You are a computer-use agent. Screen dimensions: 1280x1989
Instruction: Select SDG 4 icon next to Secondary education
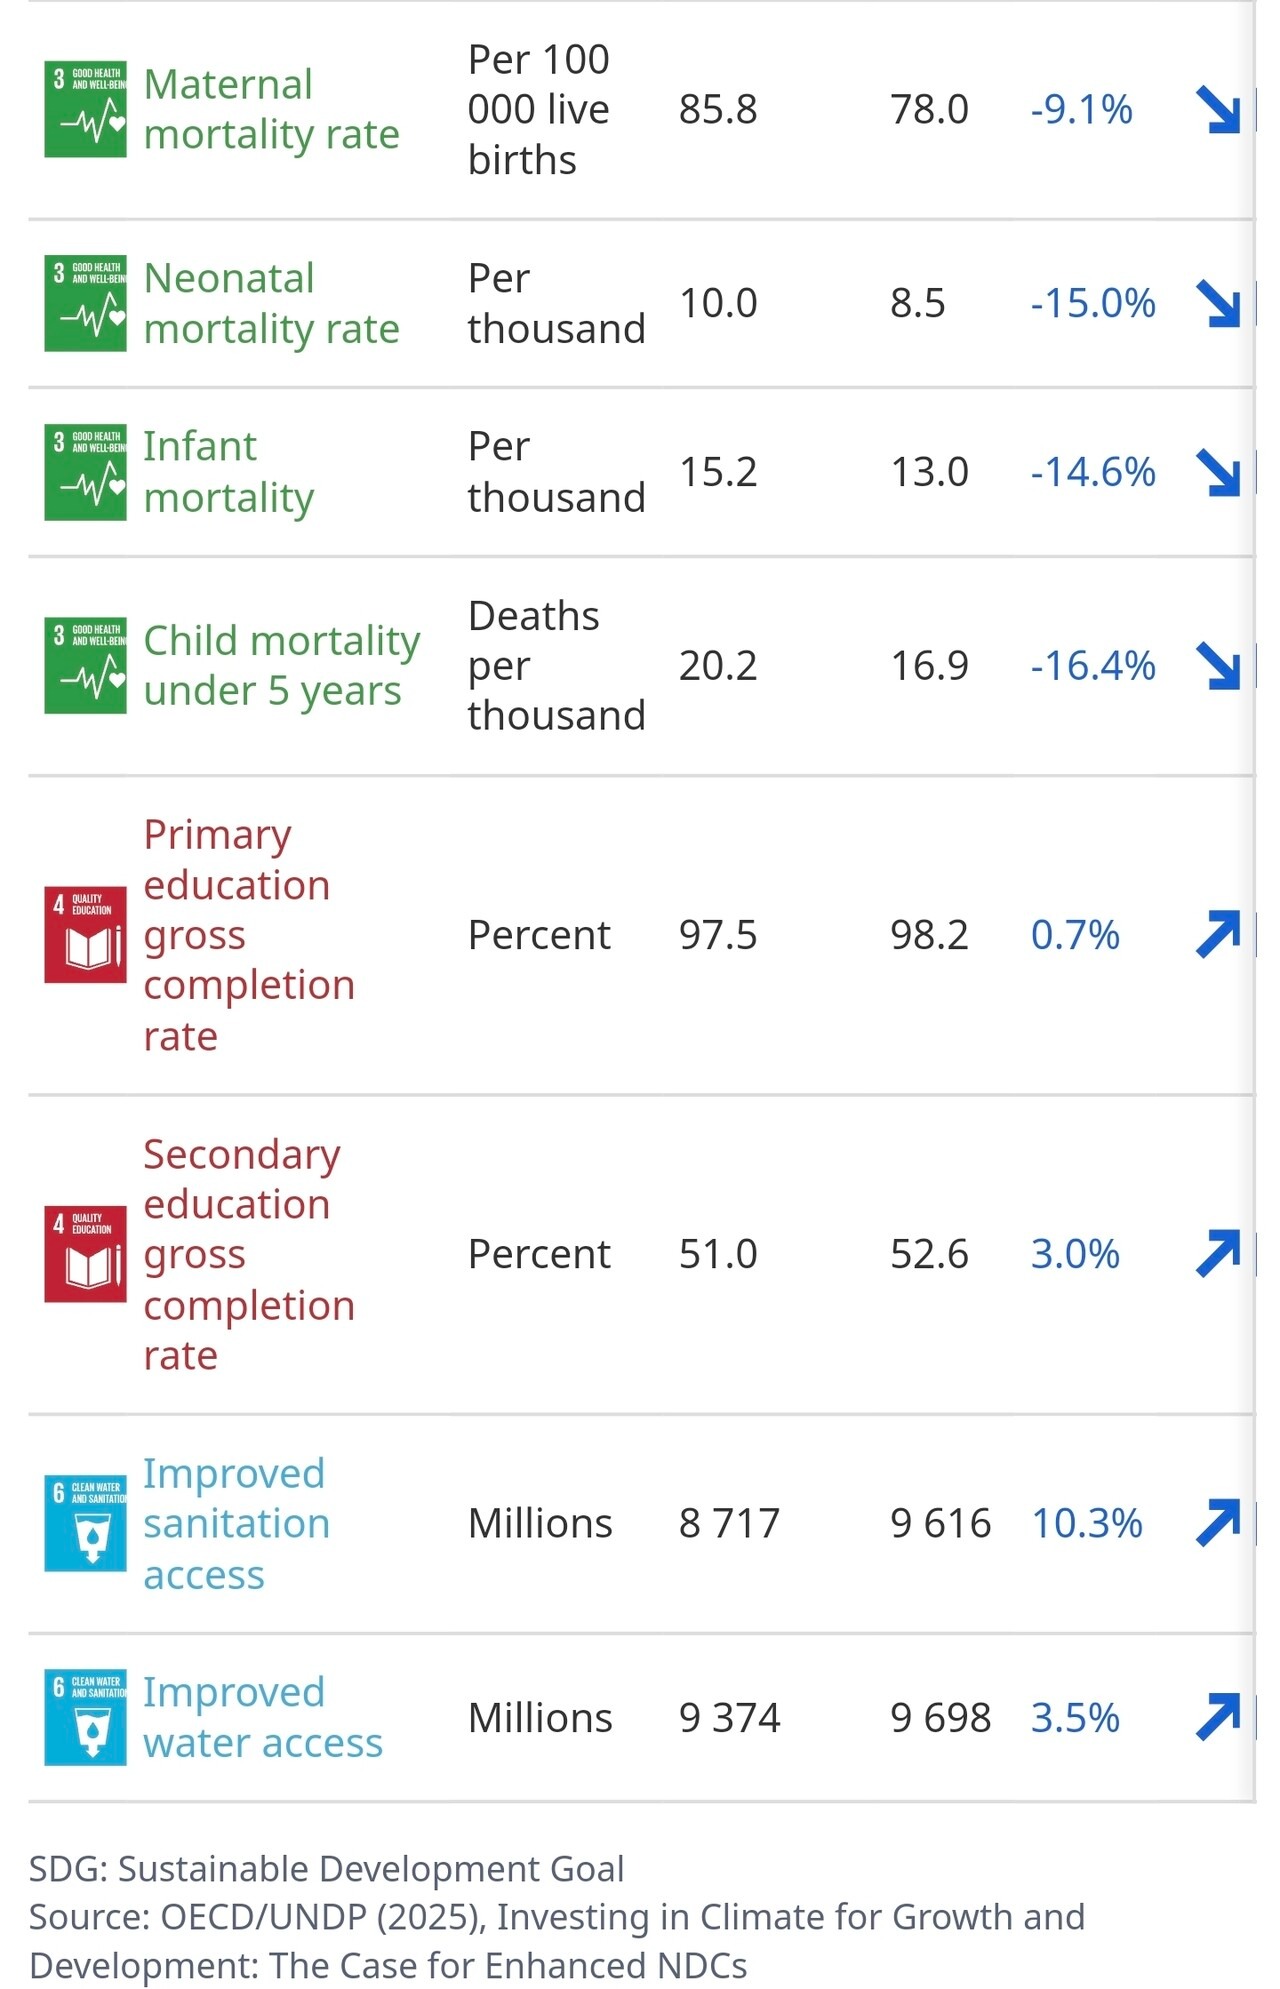85,1254
